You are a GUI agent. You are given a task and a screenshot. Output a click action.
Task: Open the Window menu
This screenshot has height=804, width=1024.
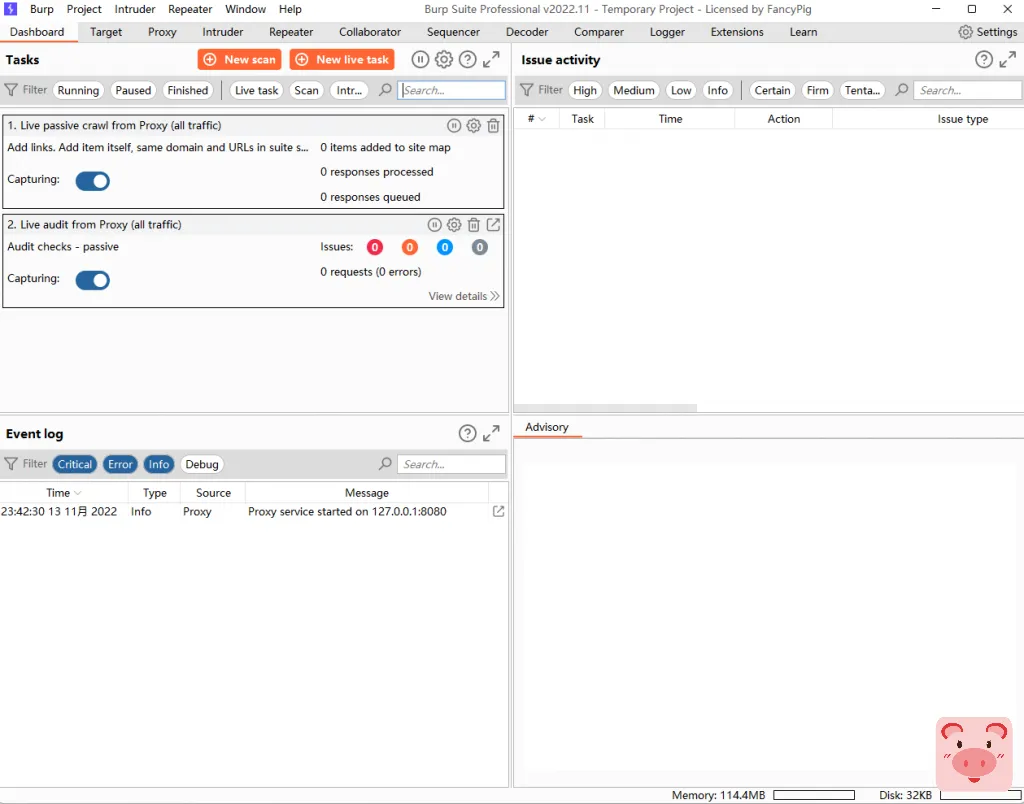click(x=246, y=9)
